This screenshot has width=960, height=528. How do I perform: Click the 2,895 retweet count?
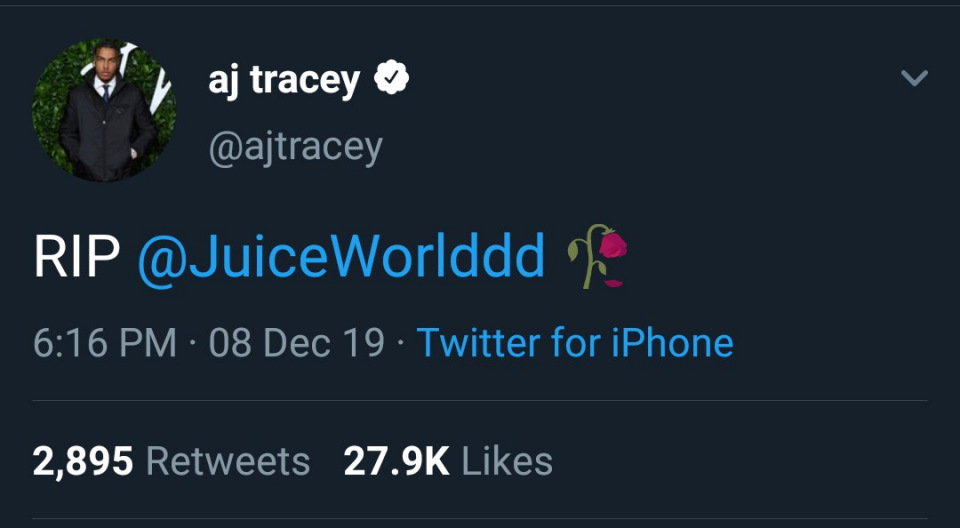[83, 461]
